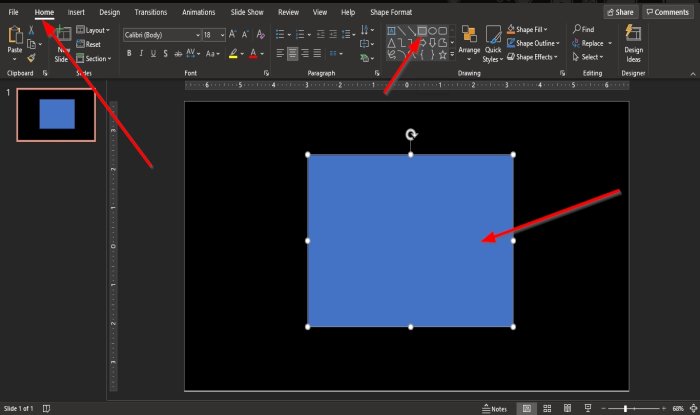Viewport: 700px width, 415px height.
Task: Click the Cut scissors icon
Action: [x=32, y=31]
